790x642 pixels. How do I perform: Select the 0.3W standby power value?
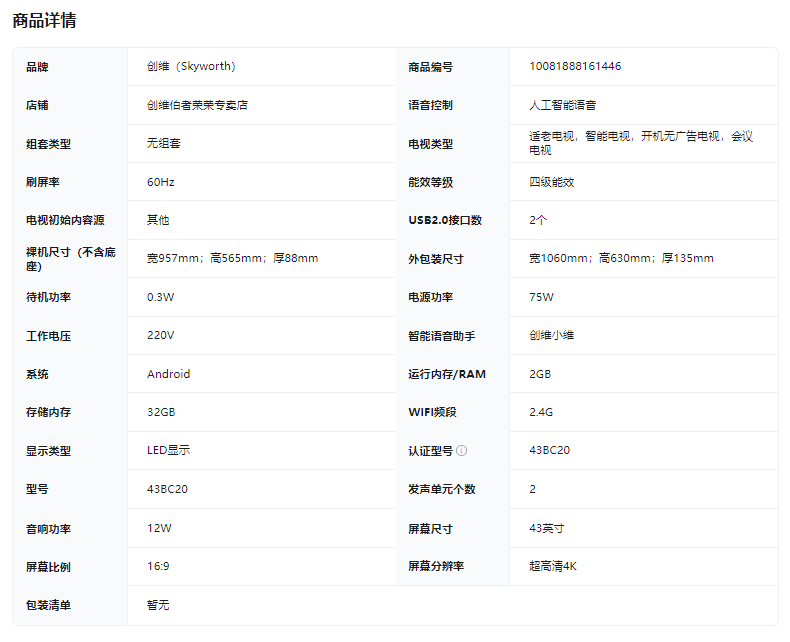click(x=161, y=297)
